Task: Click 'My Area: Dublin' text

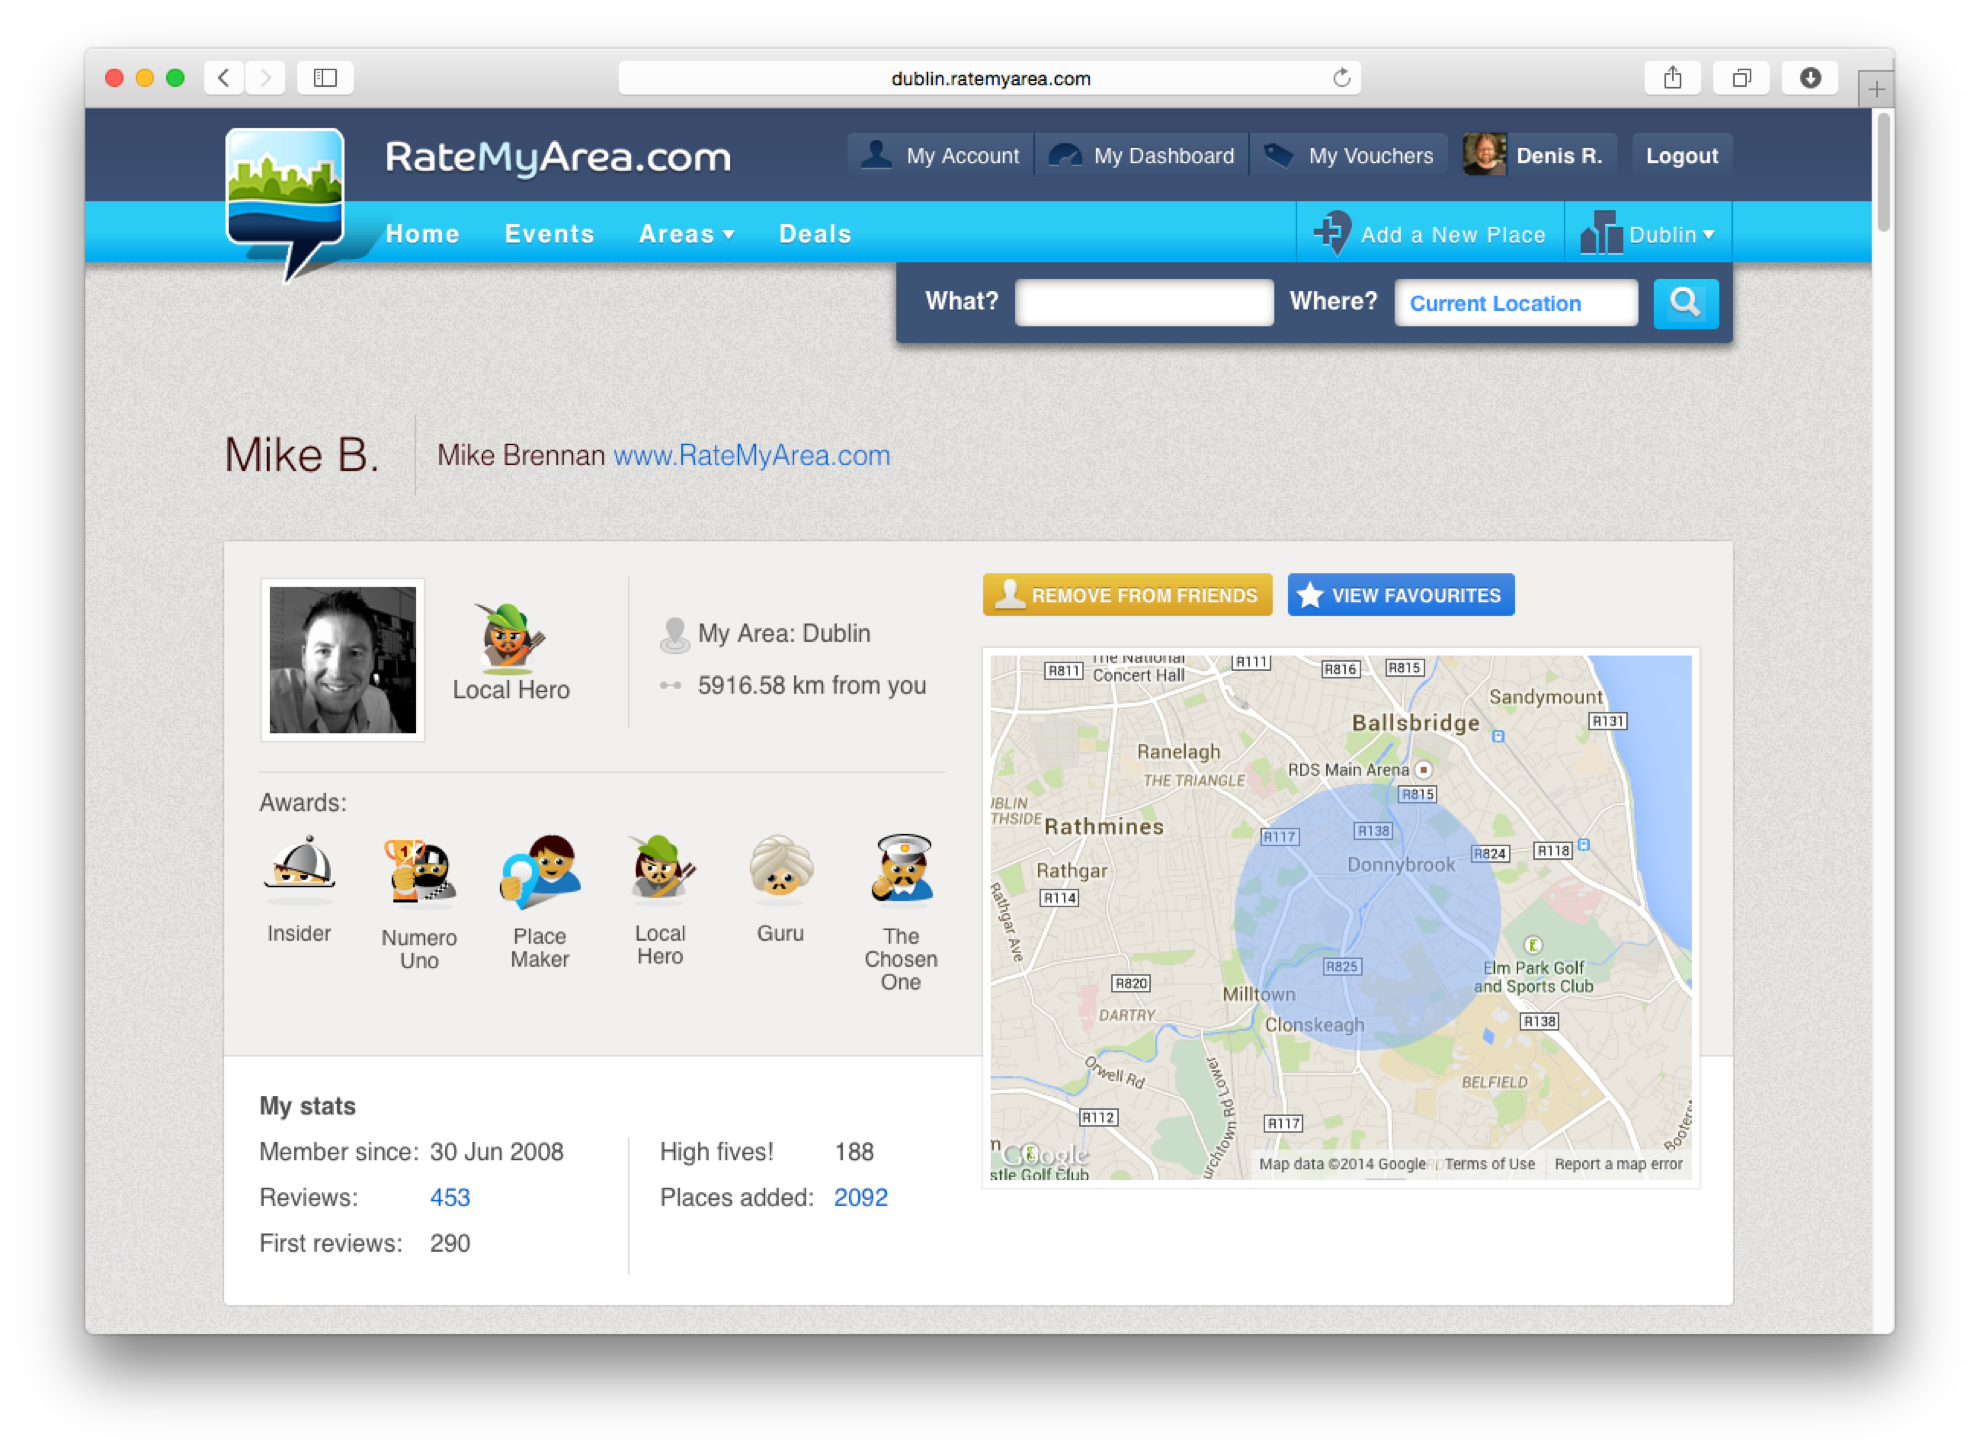Action: pyautogui.click(x=784, y=633)
